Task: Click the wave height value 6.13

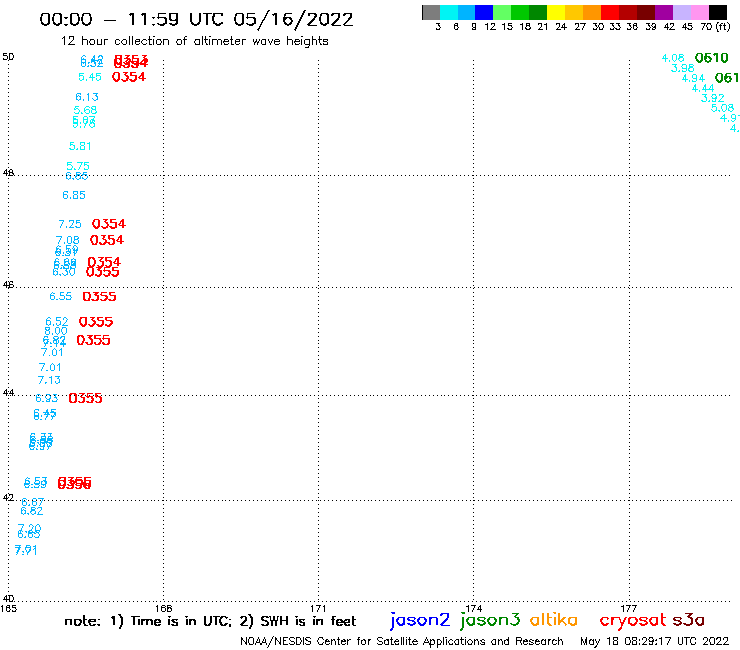Action: pyautogui.click(x=87, y=97)
